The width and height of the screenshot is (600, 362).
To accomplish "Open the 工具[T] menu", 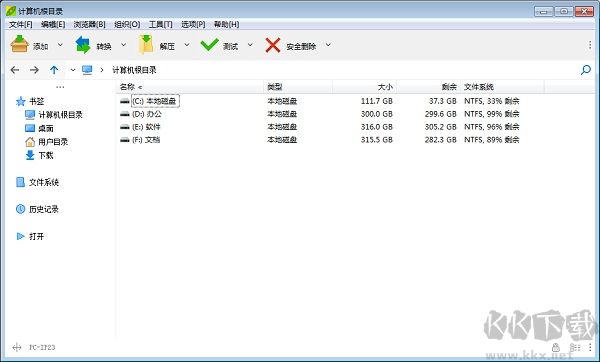I will click(x=160, y=24).
